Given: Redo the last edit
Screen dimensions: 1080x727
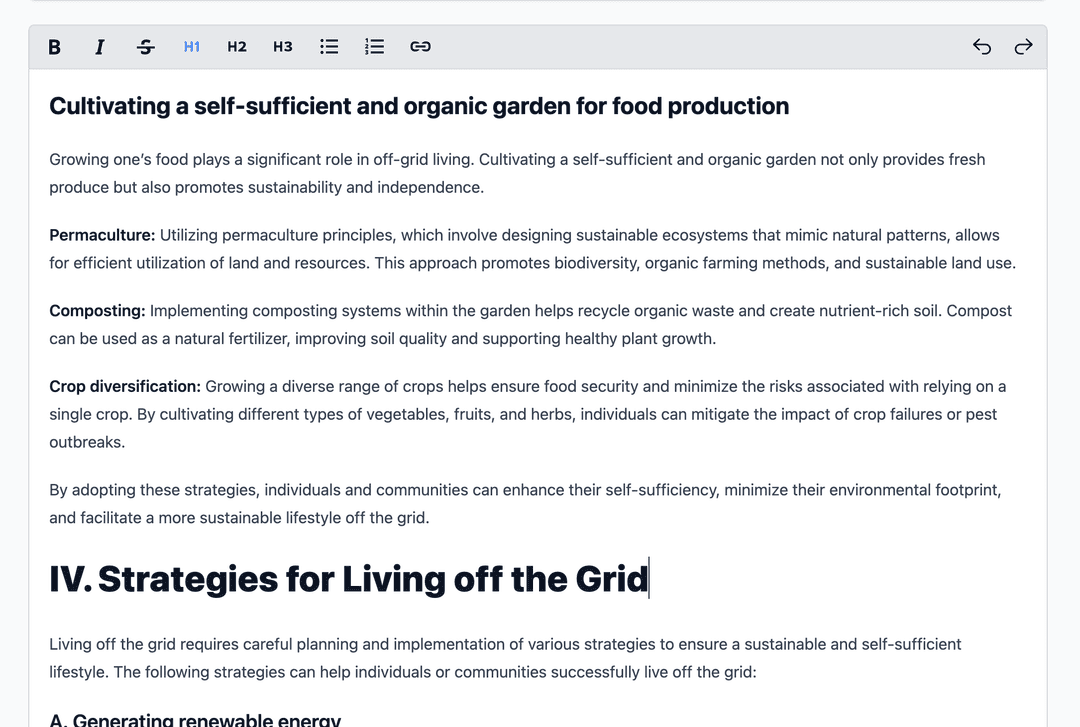Looking at the screenshot, I should click(1023, 46).
